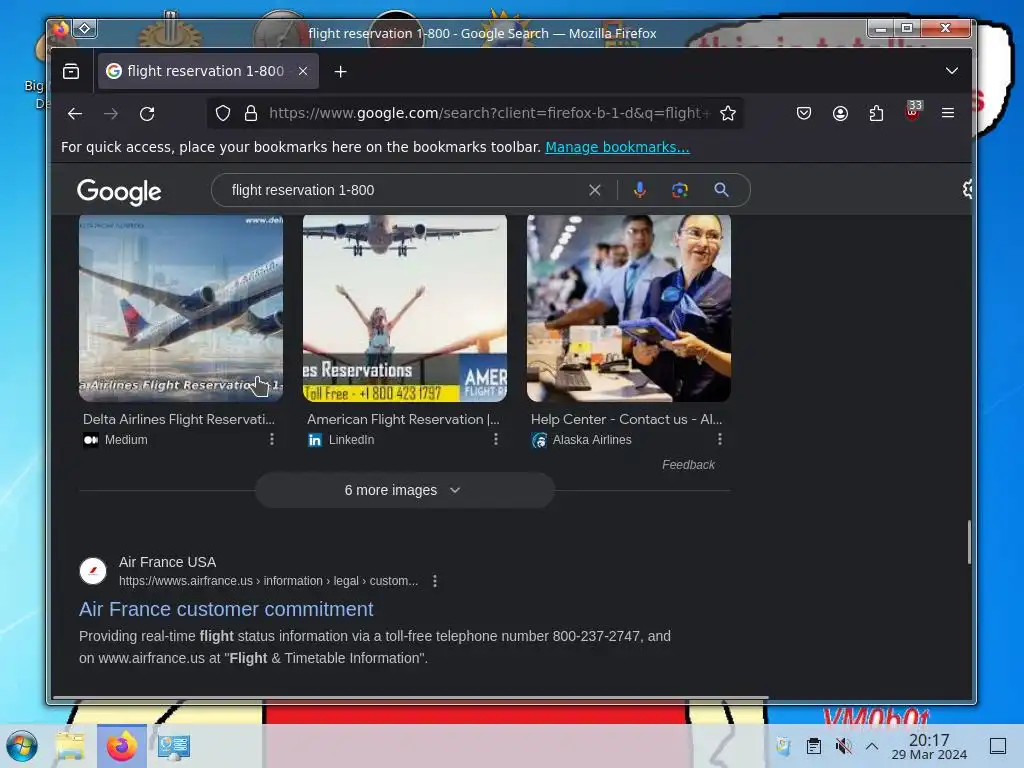1024x768 pixels.
Task: Click the Show desktop tray button
Action: (998, 746)
